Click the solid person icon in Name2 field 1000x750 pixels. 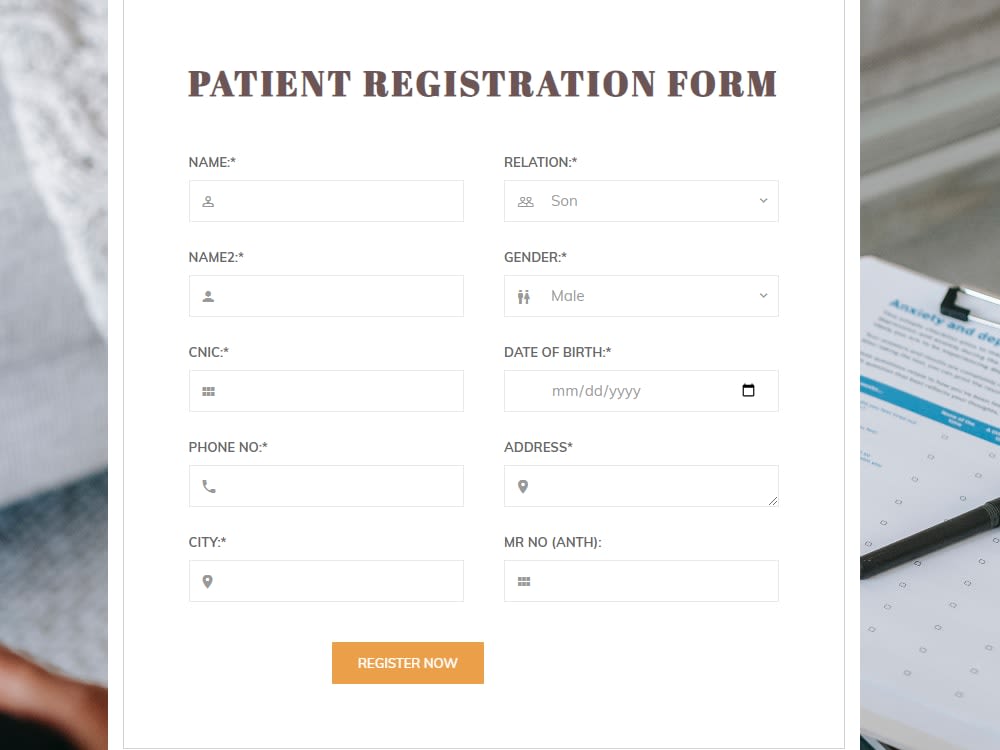click(208, 297)
